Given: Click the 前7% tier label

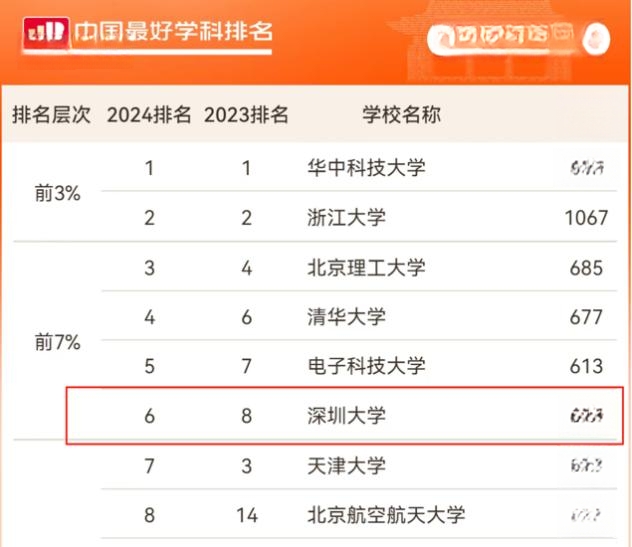Looking at the screenshot, I should click(57, 342).
